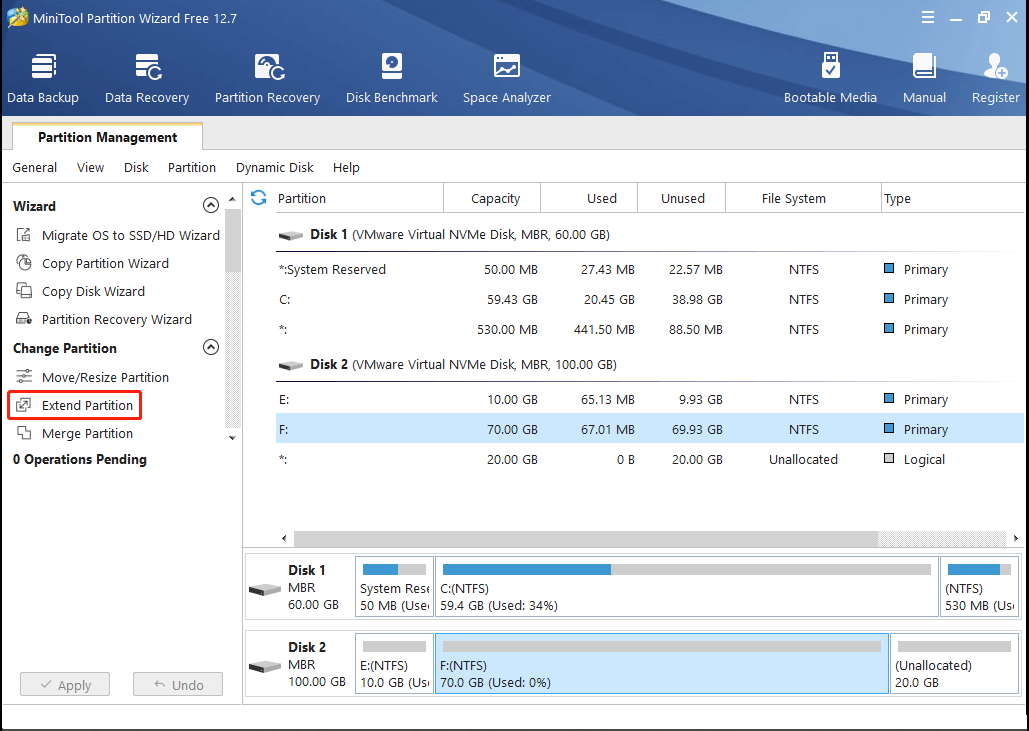
Task: Open the Help menu
Action: coord(346,167)
